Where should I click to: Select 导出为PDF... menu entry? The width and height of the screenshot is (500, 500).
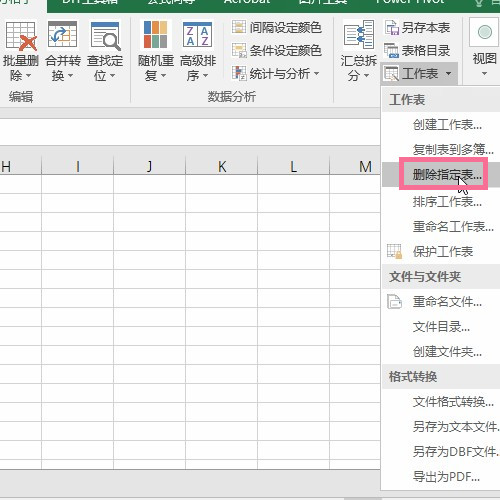(x=440, y=477)
